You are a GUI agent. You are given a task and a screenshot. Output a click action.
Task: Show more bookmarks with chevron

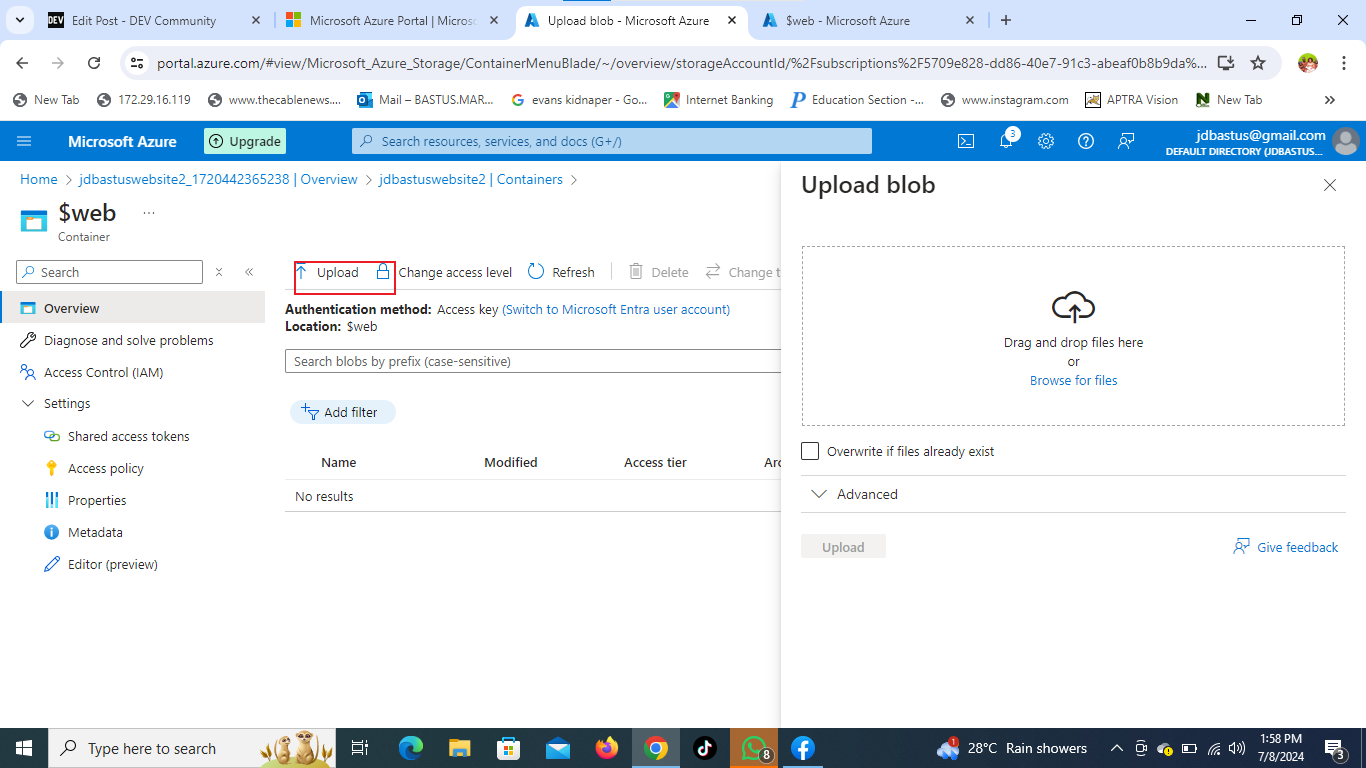point(1330,100)
